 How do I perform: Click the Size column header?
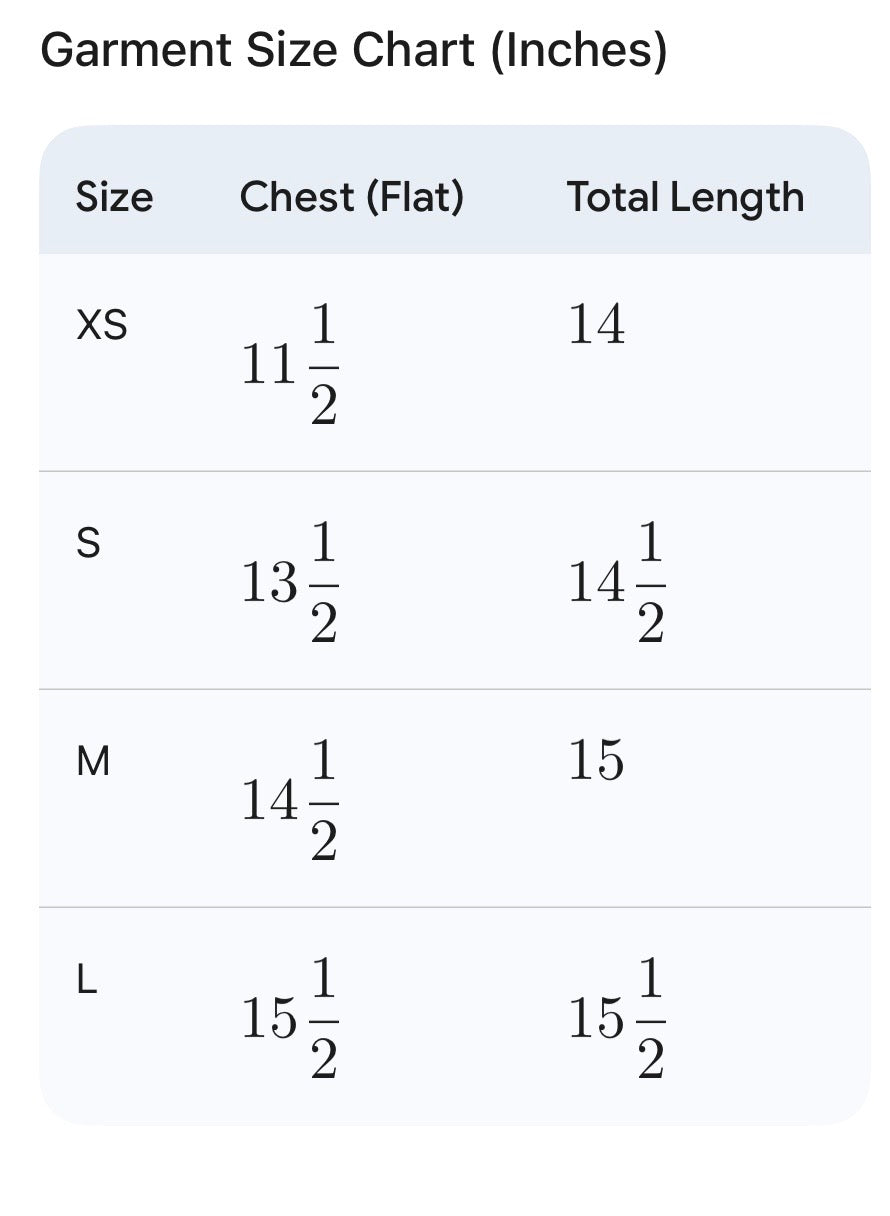pyautogui.click(x=114, y=197)
